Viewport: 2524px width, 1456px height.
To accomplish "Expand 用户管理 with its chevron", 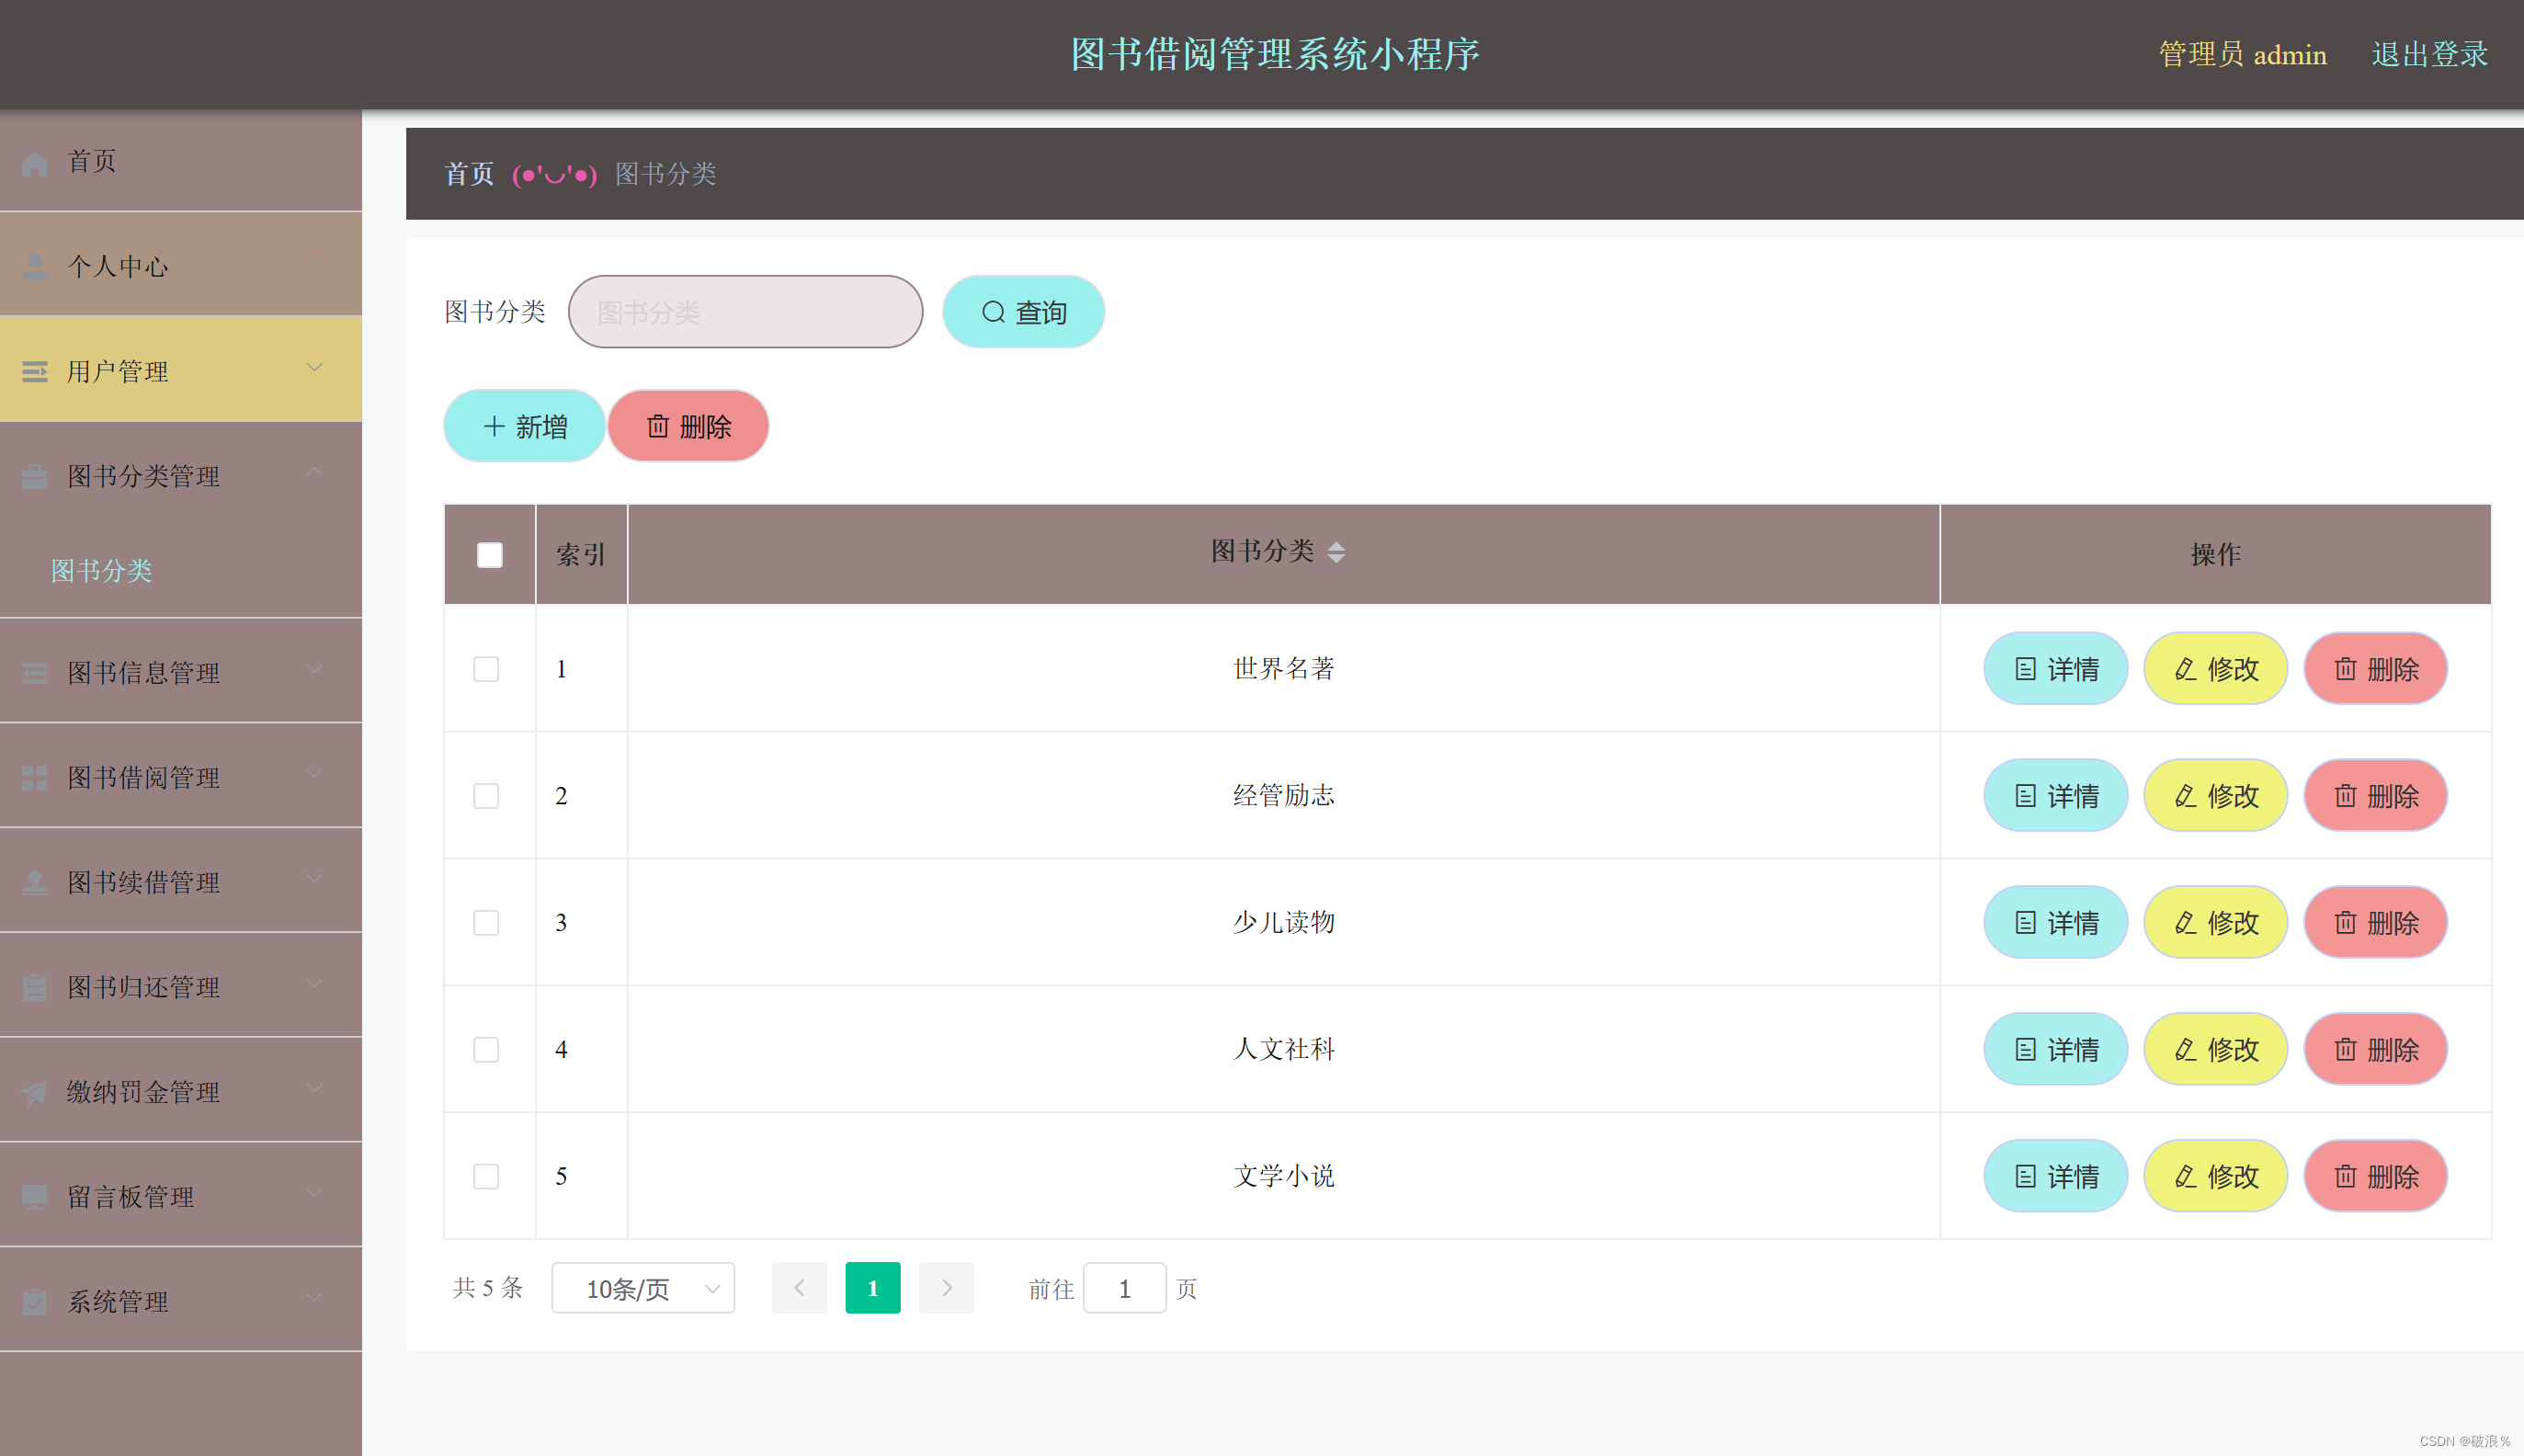I will pyautogui.click(x=314, y=368).
